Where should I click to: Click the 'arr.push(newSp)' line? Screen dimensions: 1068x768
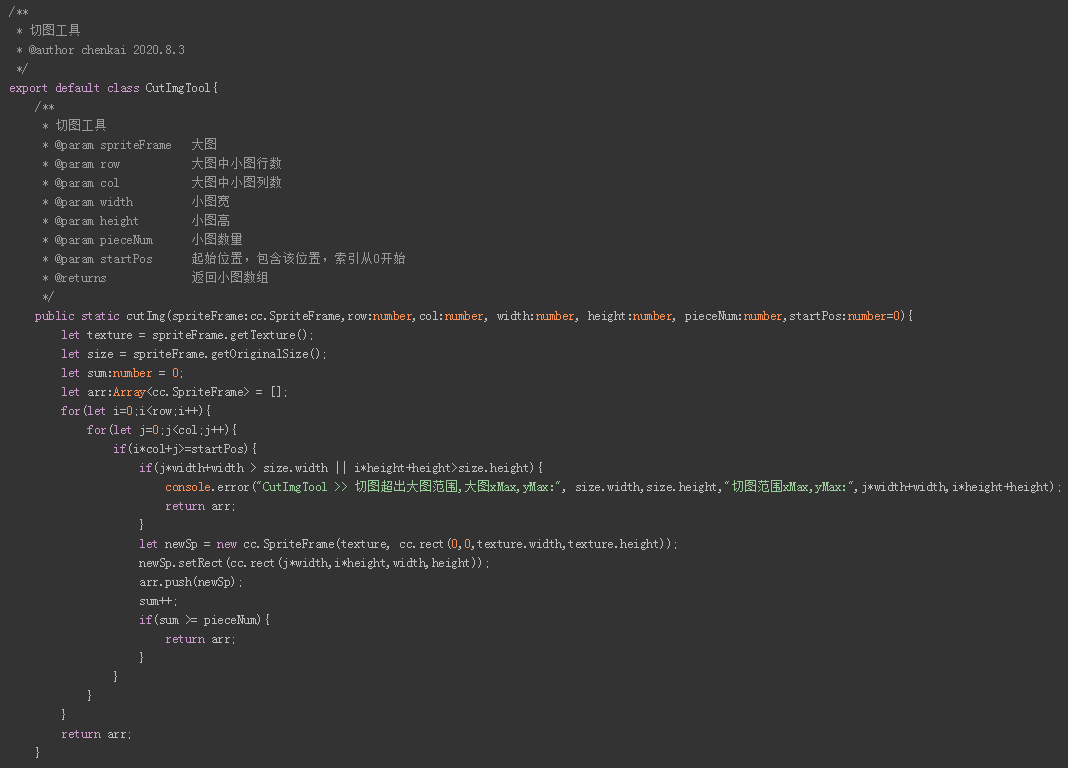click(x=191, y=582)
